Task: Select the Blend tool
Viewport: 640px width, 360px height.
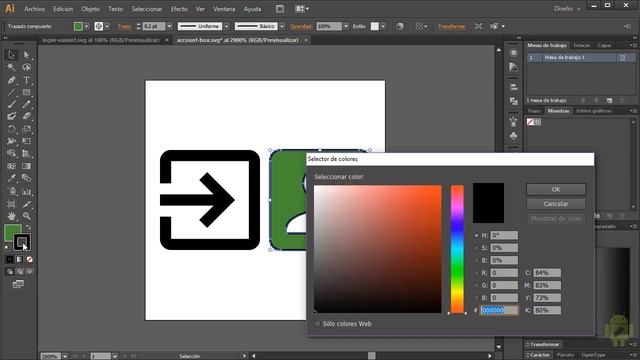Action: point(27,178)
